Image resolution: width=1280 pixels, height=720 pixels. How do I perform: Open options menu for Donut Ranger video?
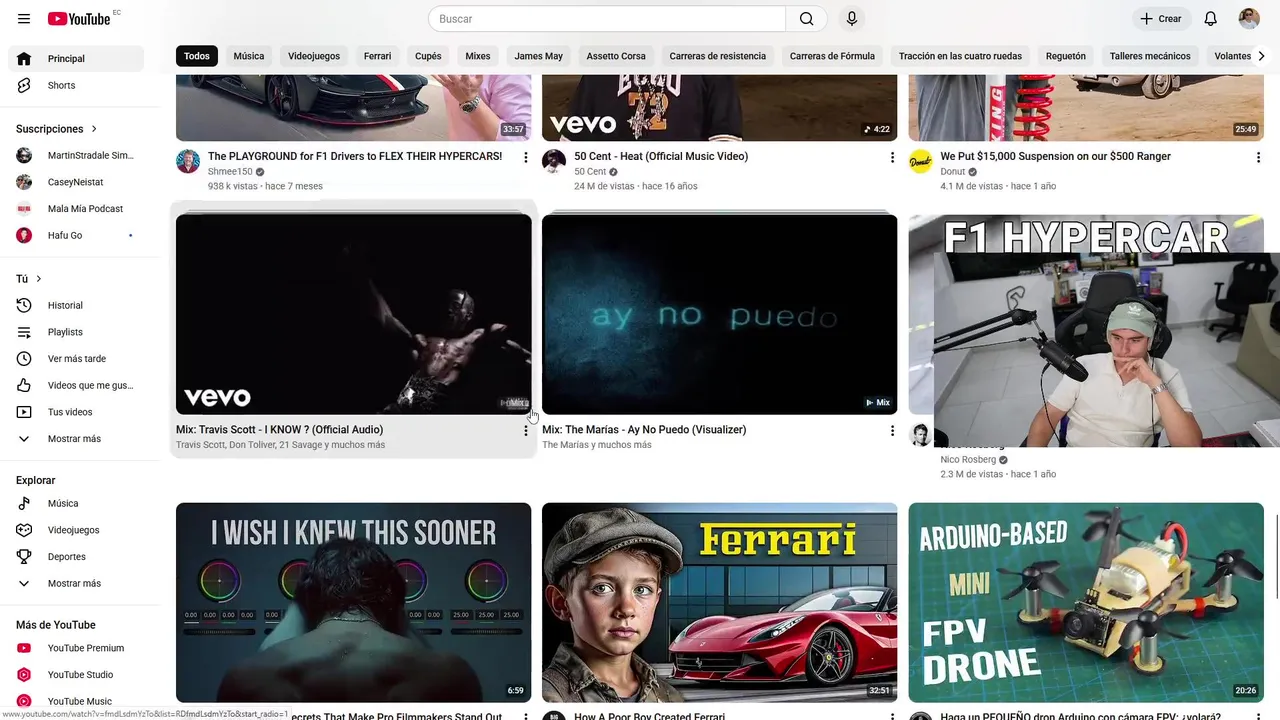[1258, 157]
